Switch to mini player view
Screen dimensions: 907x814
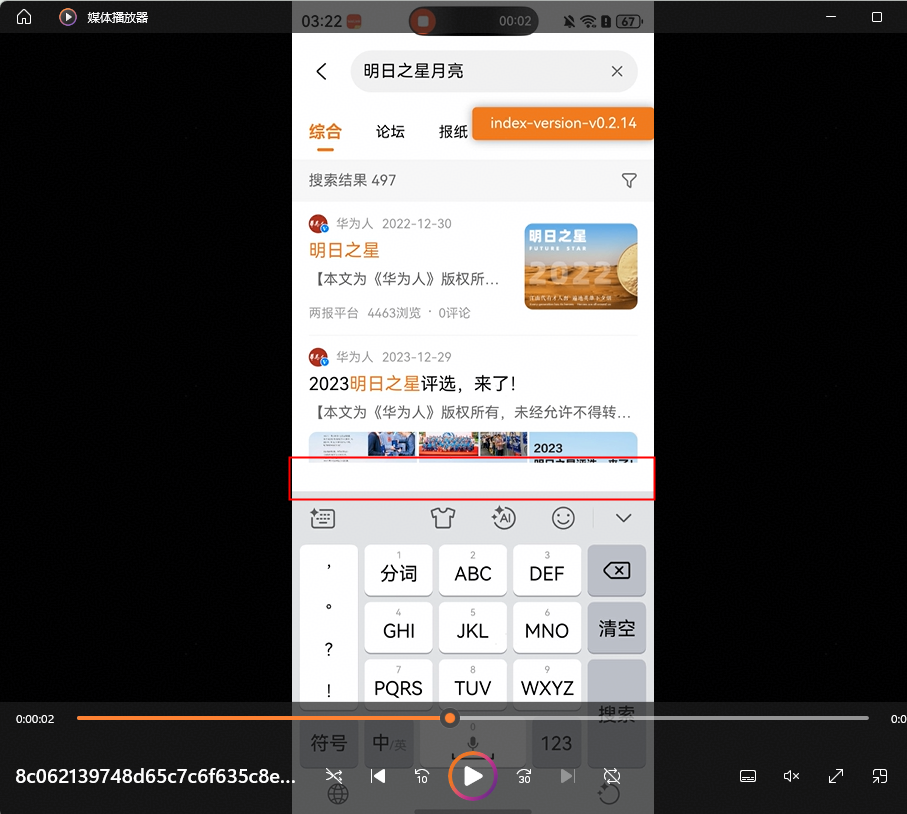tap(880, 776)
